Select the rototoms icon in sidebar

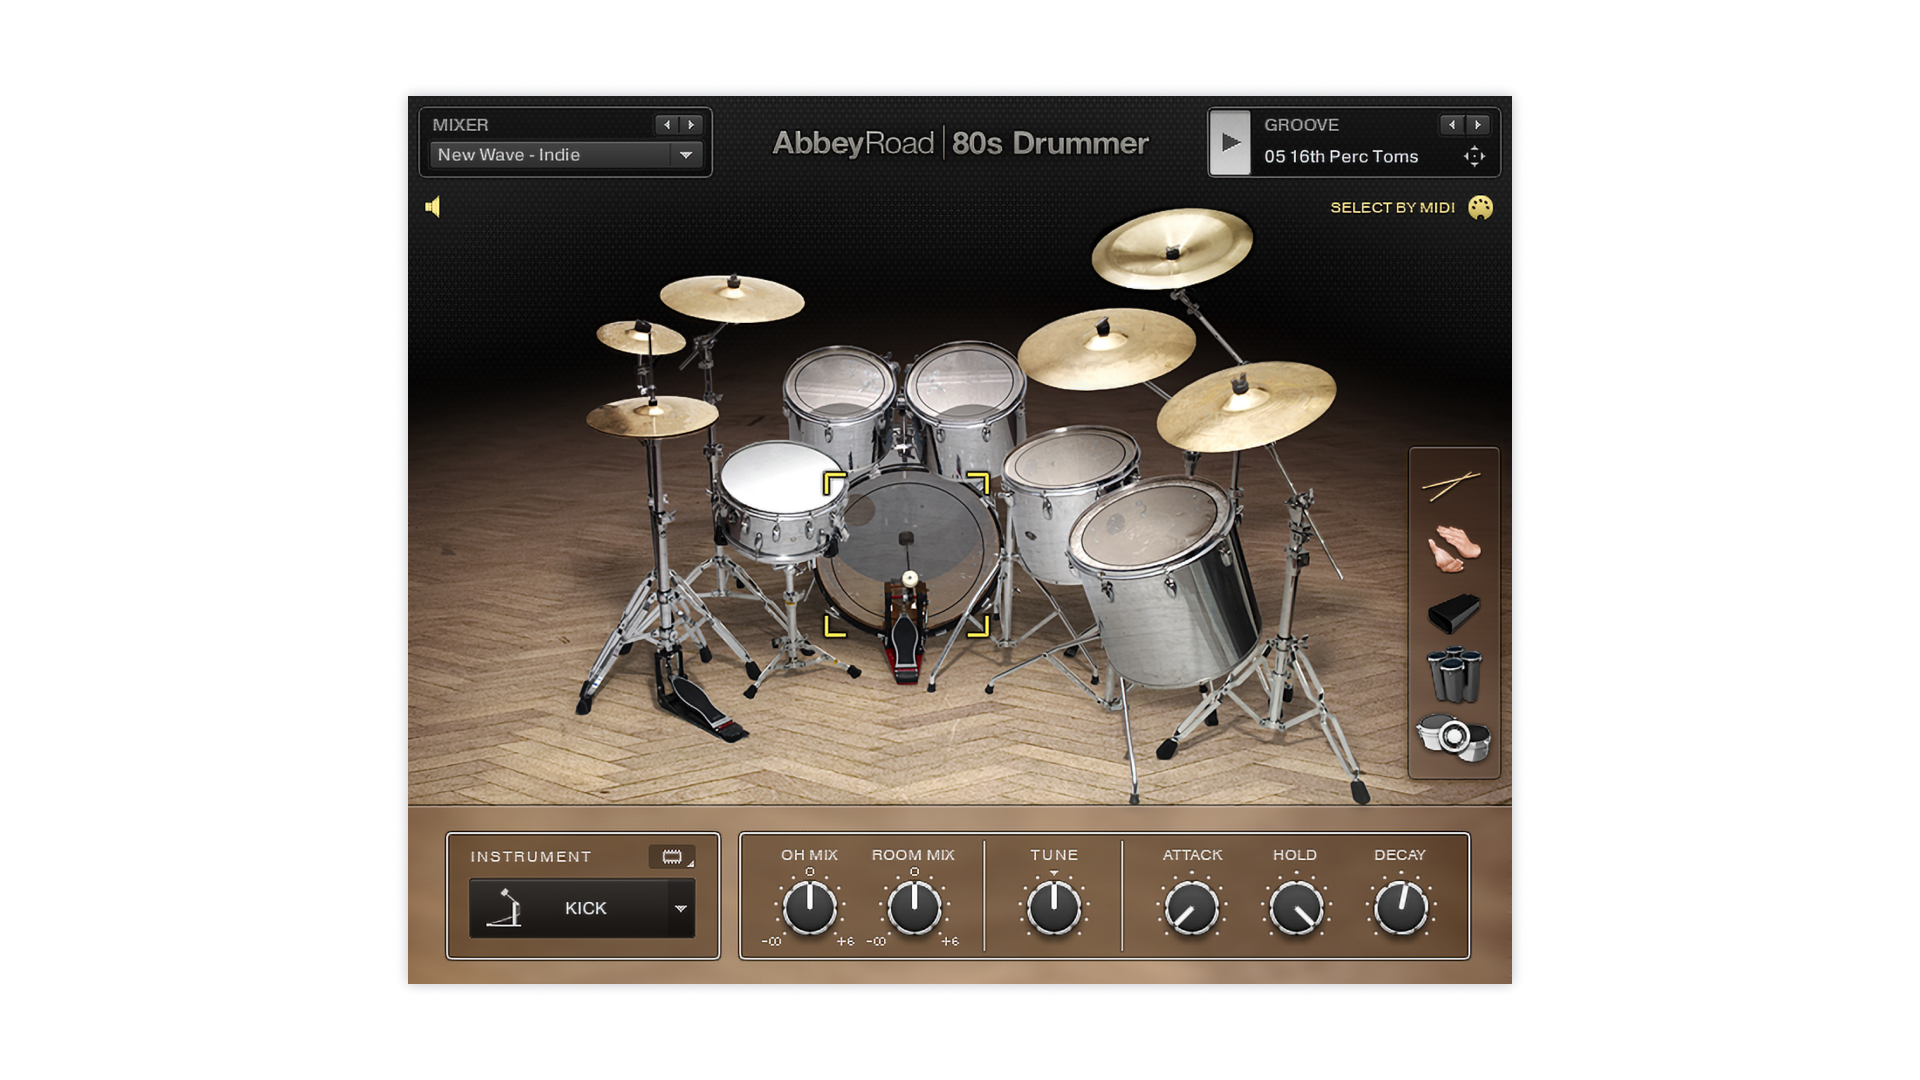[x=1453, y=739]
